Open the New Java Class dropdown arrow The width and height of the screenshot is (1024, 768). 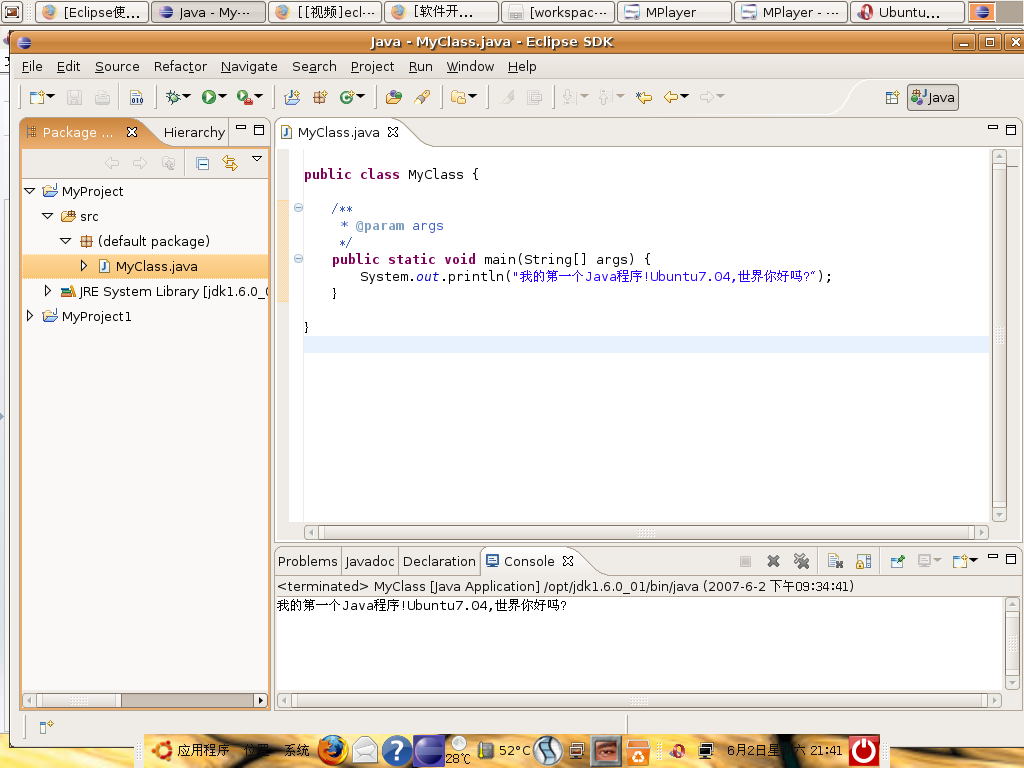pos(360,97)
